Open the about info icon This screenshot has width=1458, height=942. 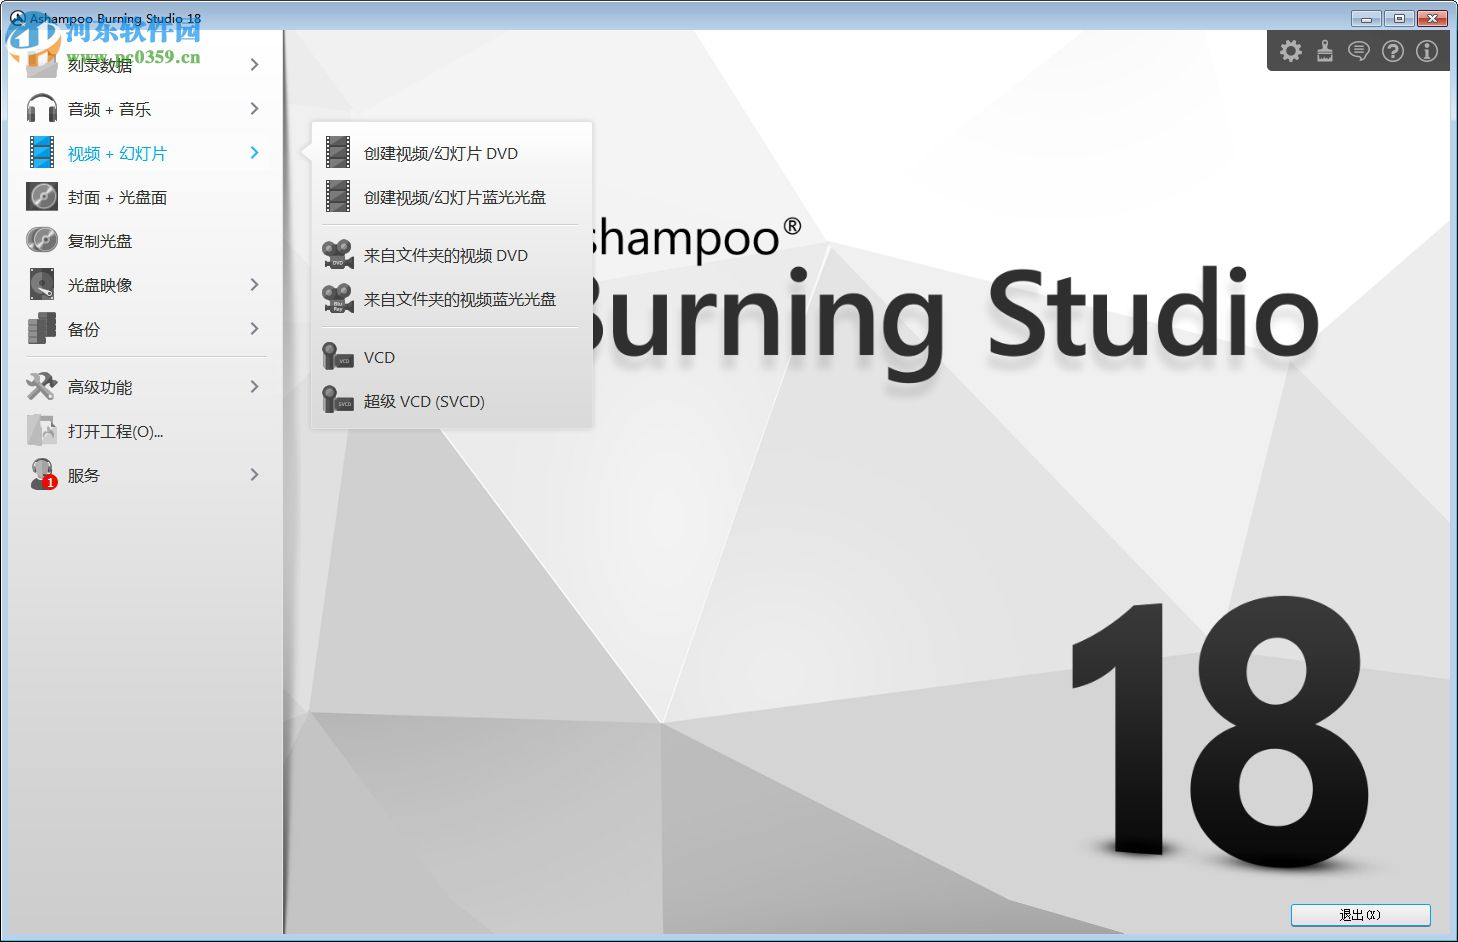(1427, 50)
